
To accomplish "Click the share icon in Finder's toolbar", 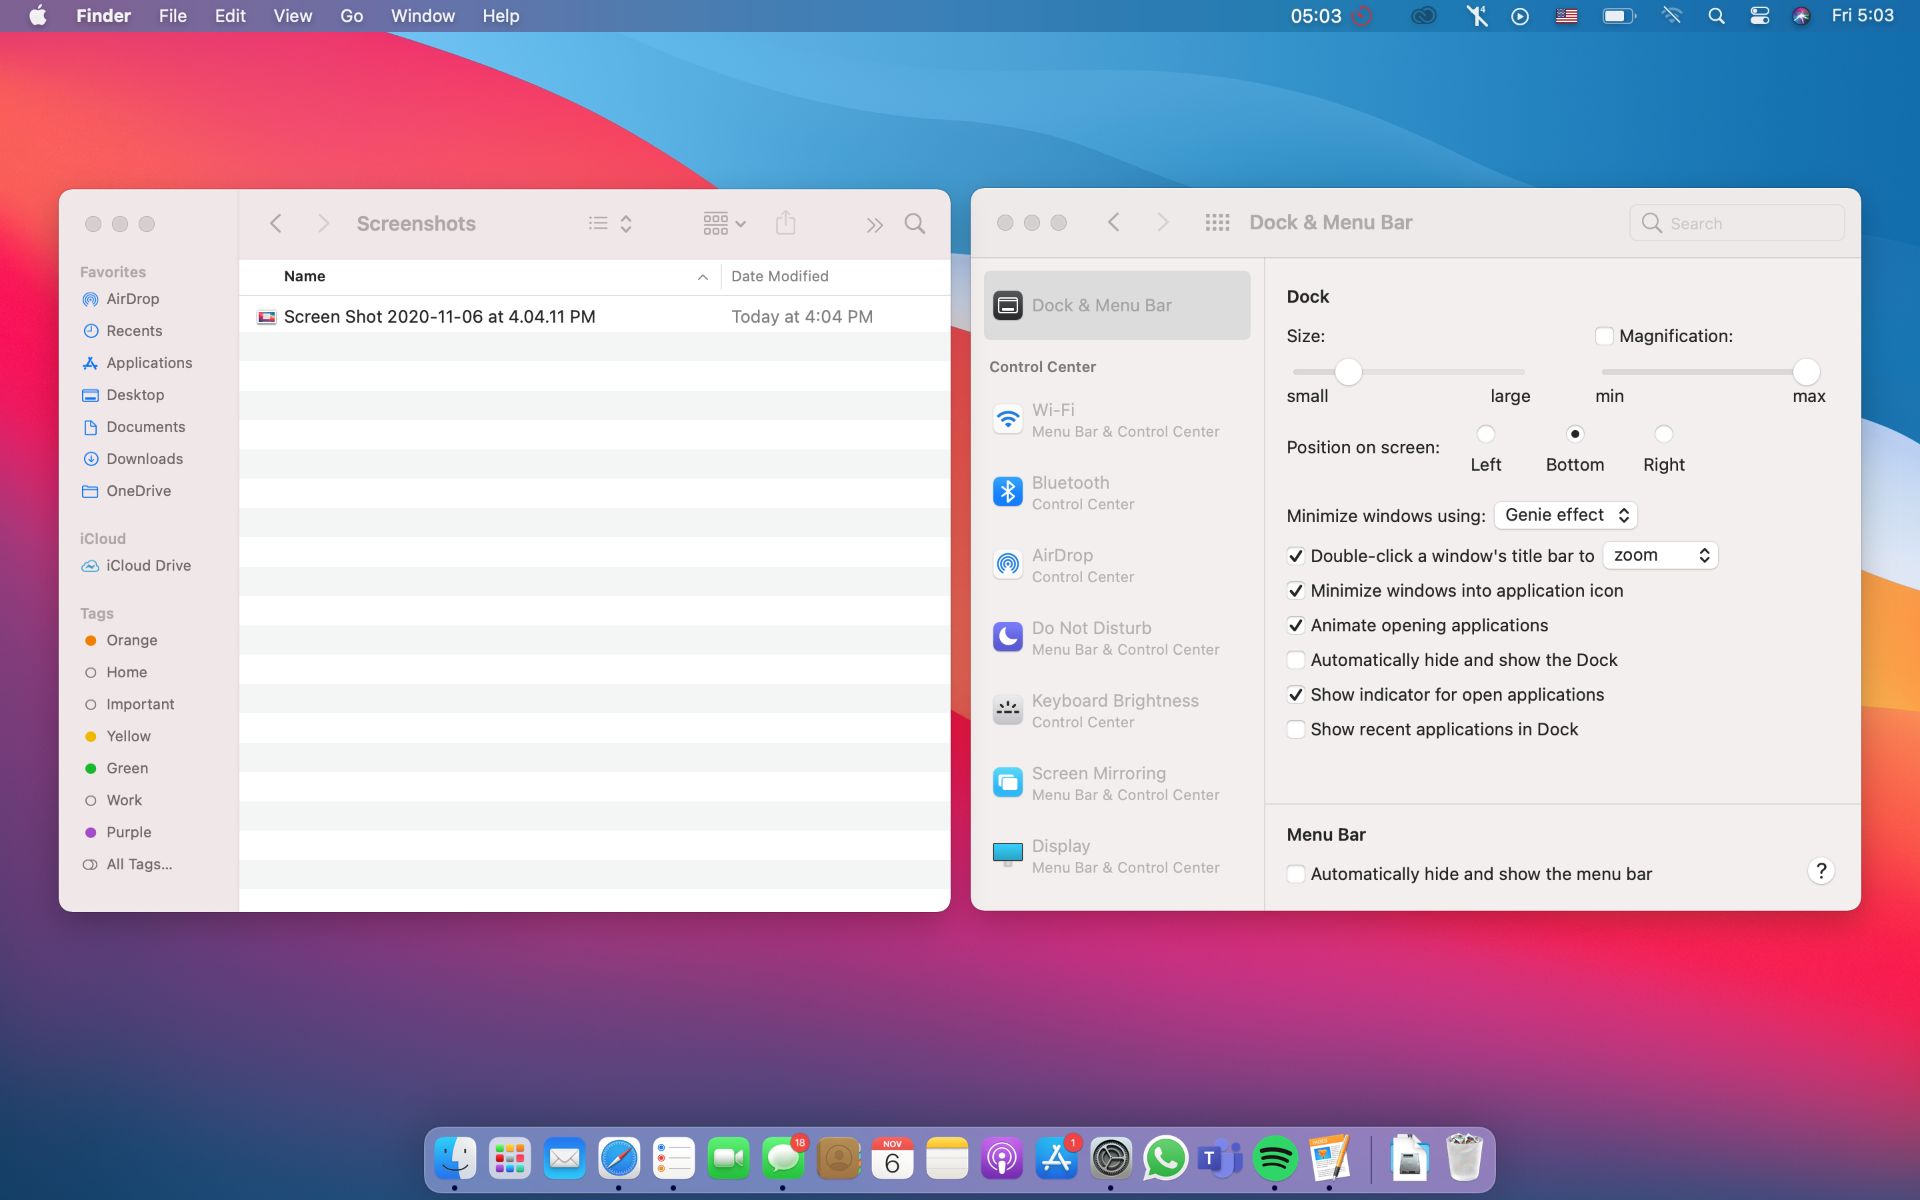I will pyautogui.click(x=786, y=223).
